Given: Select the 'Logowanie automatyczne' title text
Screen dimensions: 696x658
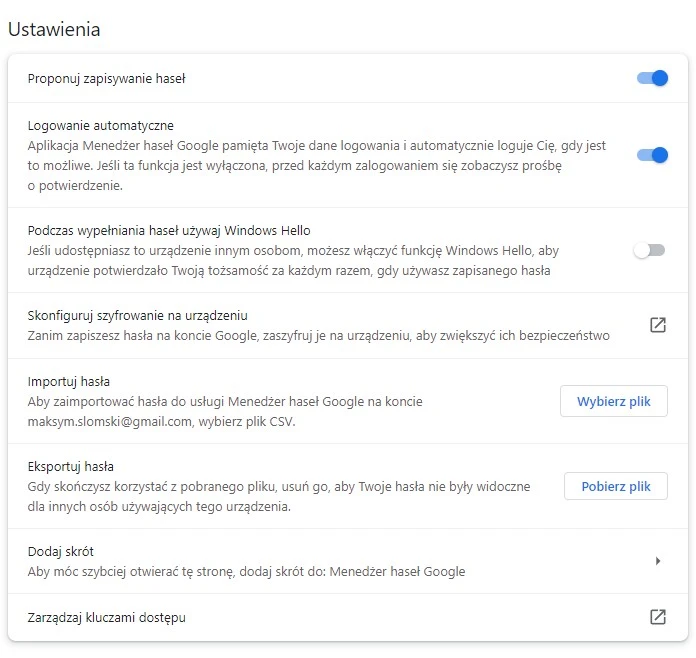Looking at the screenshot, I should [100, 126].
